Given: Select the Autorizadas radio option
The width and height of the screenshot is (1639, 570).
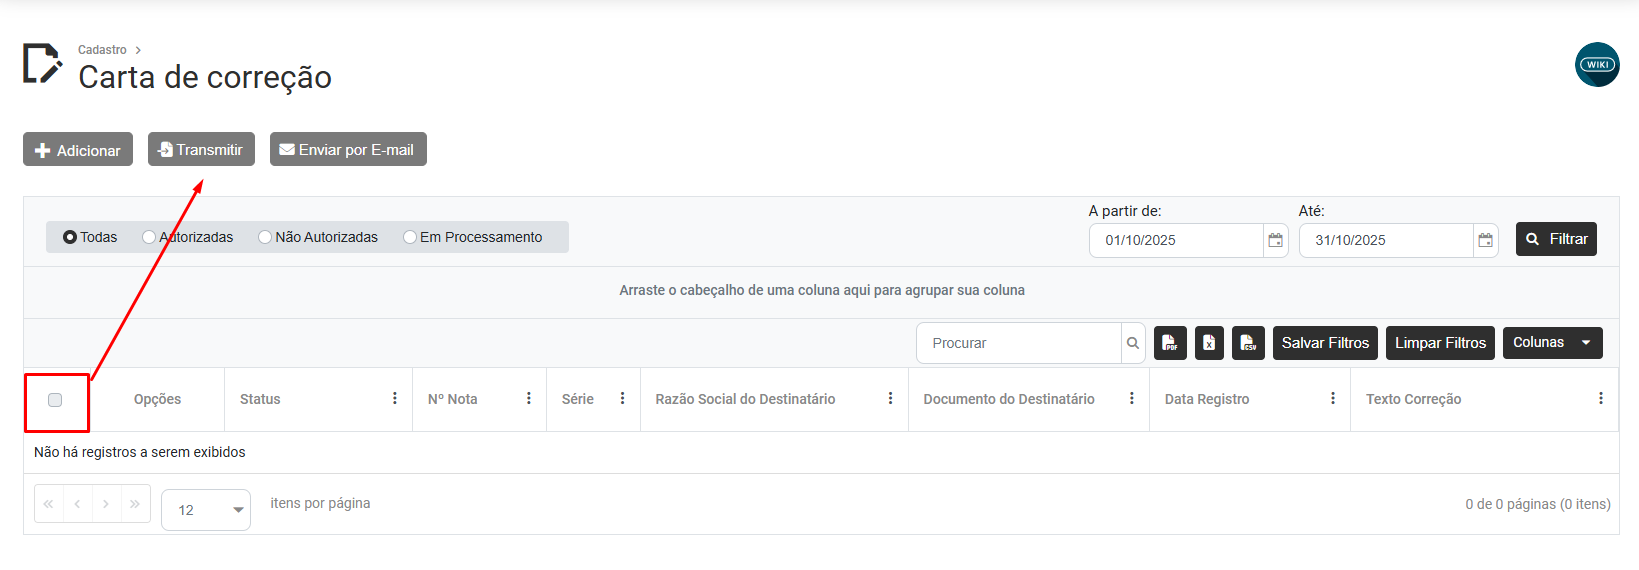Looking at the screenshot, I should tap(149, 237).
